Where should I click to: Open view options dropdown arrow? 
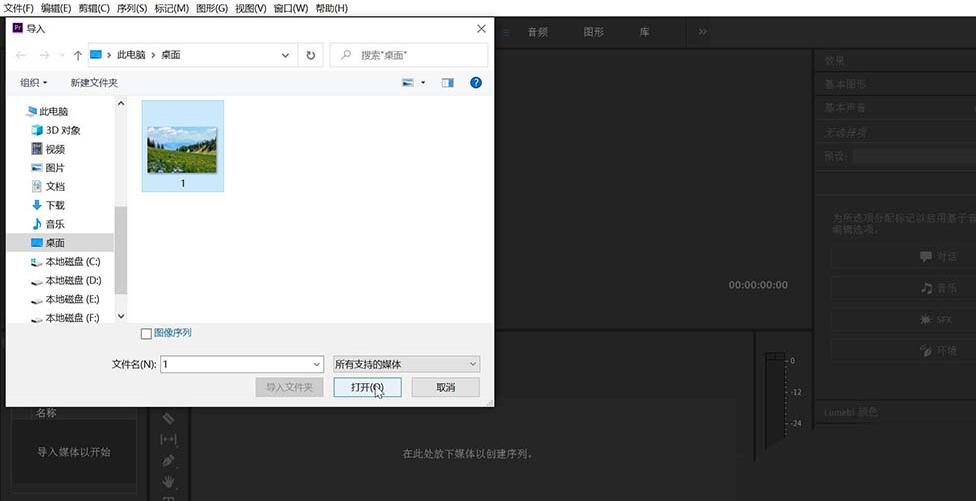point(423,82)
